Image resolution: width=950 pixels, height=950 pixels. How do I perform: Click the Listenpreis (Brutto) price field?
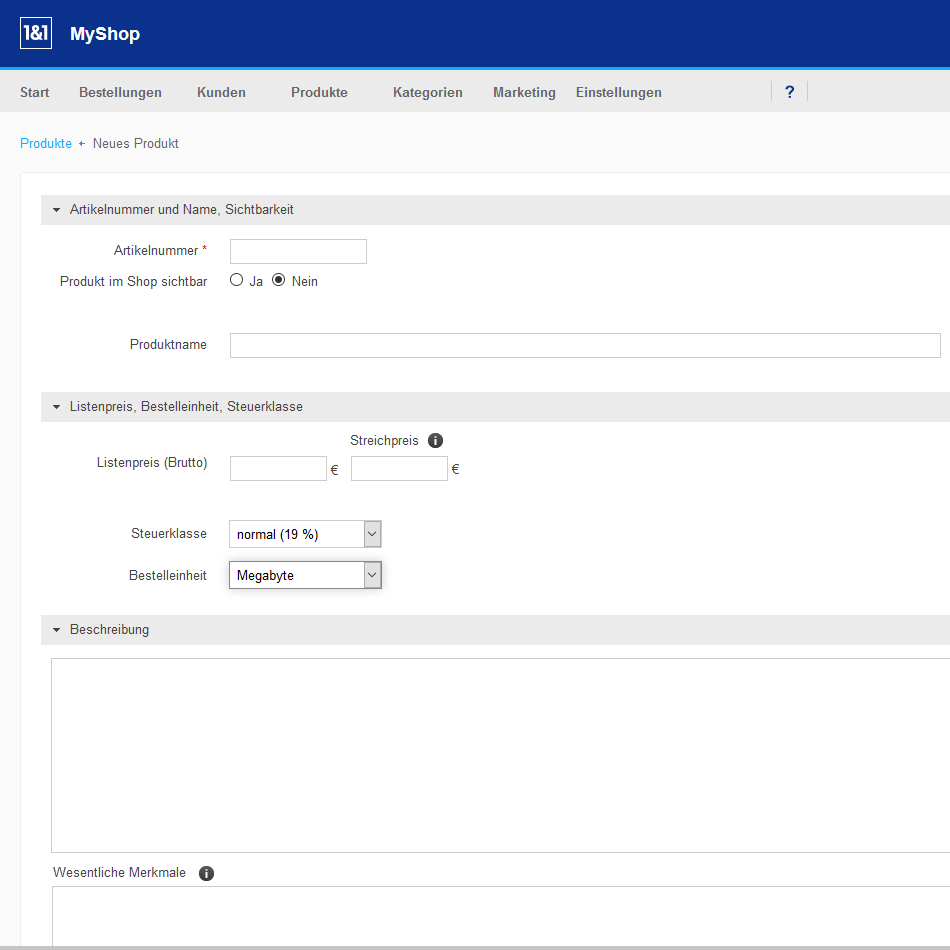click(278, 468)
